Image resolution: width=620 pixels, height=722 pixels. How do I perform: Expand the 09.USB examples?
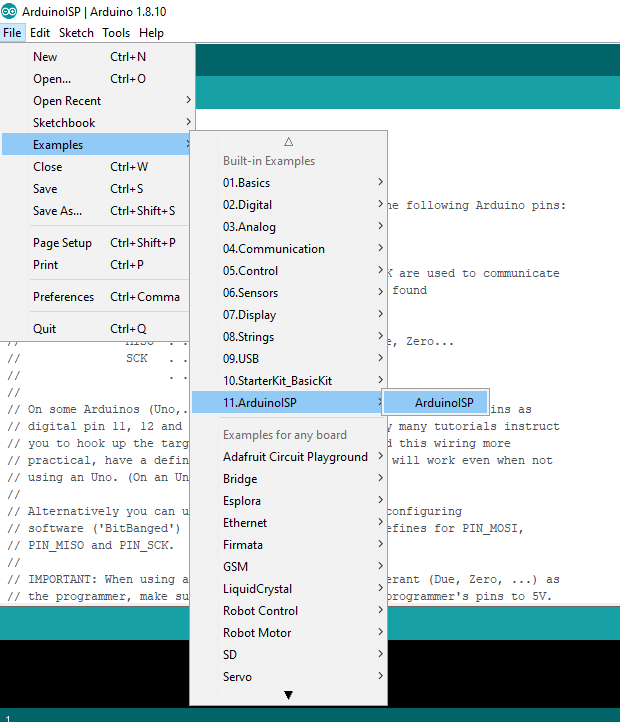[288, 359]
